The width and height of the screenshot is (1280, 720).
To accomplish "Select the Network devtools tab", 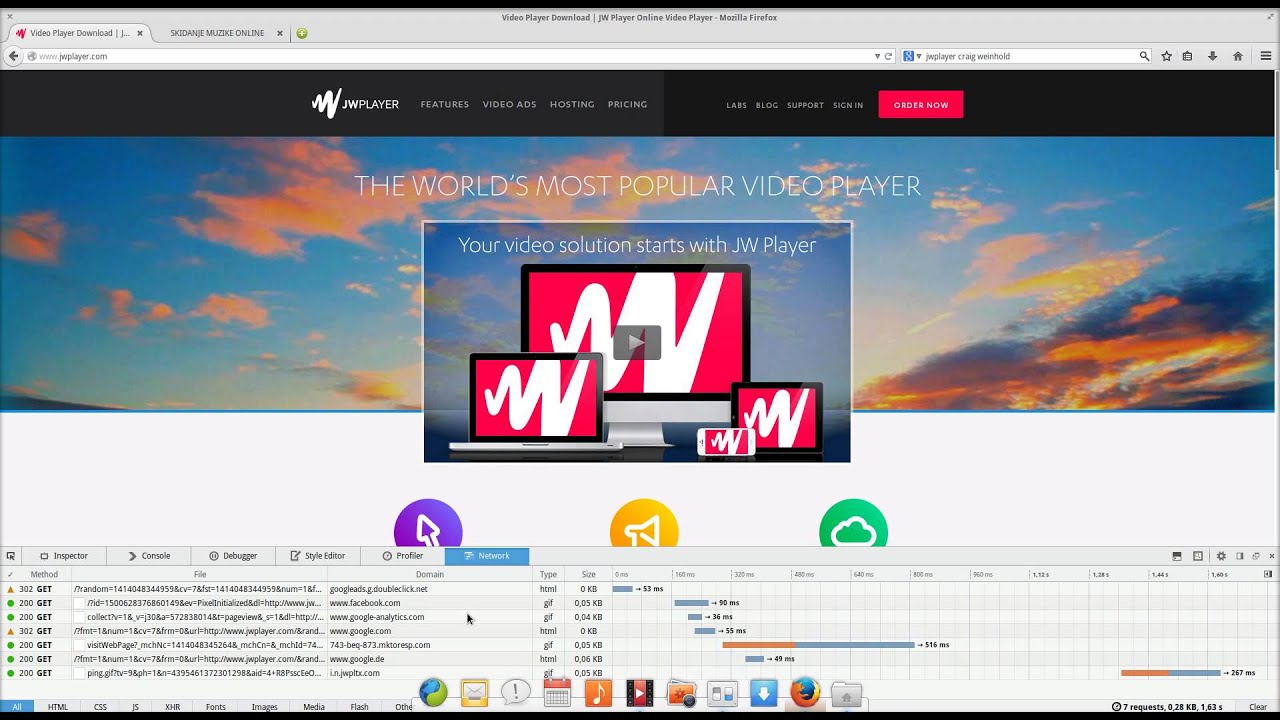I will click(x=487, y=556).
